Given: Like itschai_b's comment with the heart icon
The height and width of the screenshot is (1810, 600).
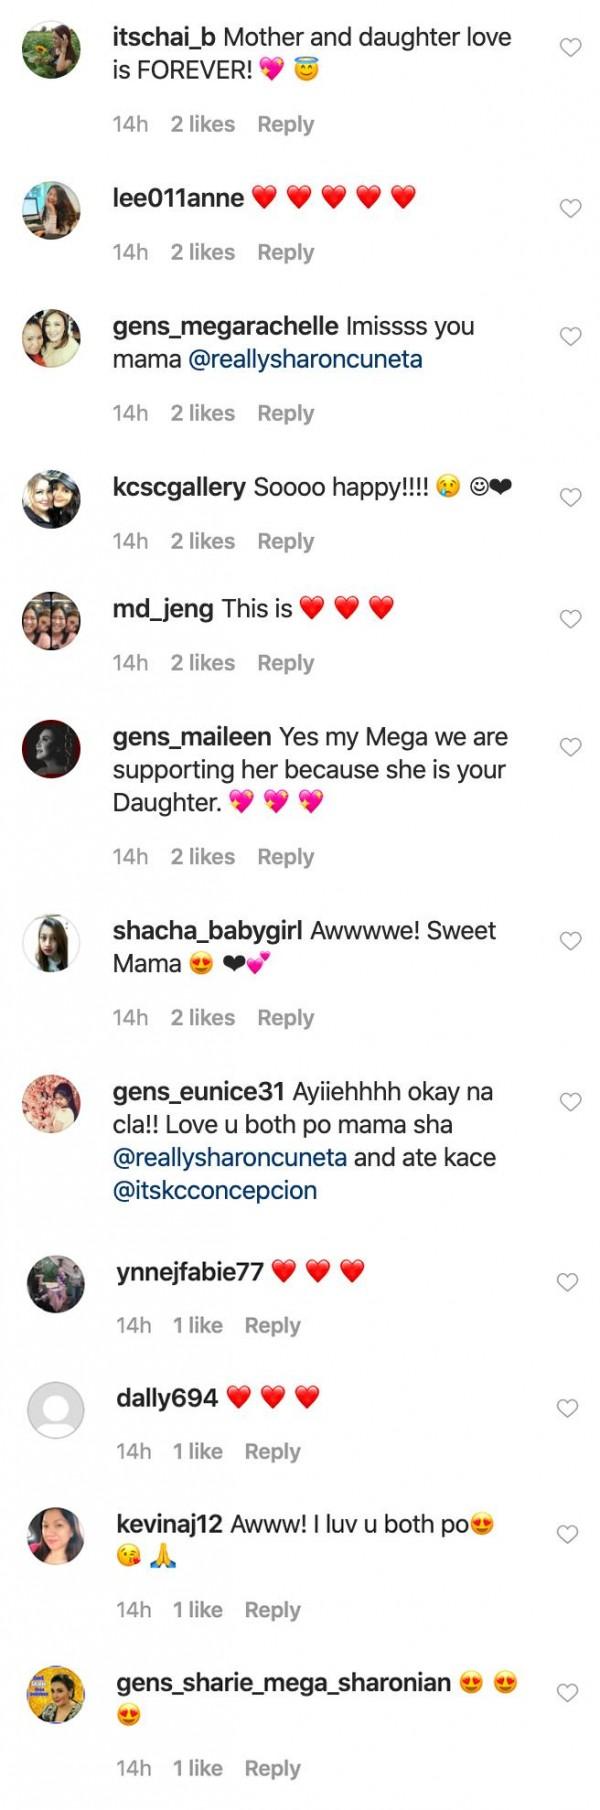Looking at the screenshot, I should click(x=570, y=45).
